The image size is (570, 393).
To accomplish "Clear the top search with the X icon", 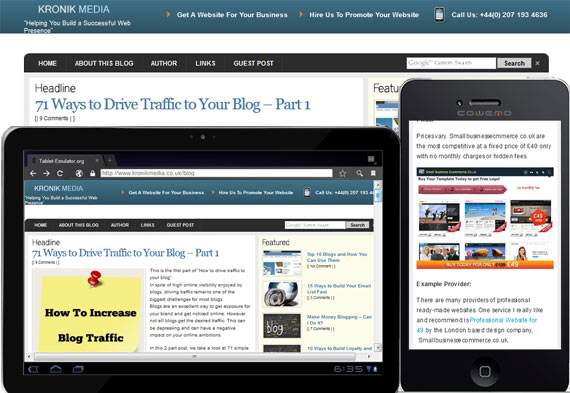I will pyautogui.click(x=537, y=63).
